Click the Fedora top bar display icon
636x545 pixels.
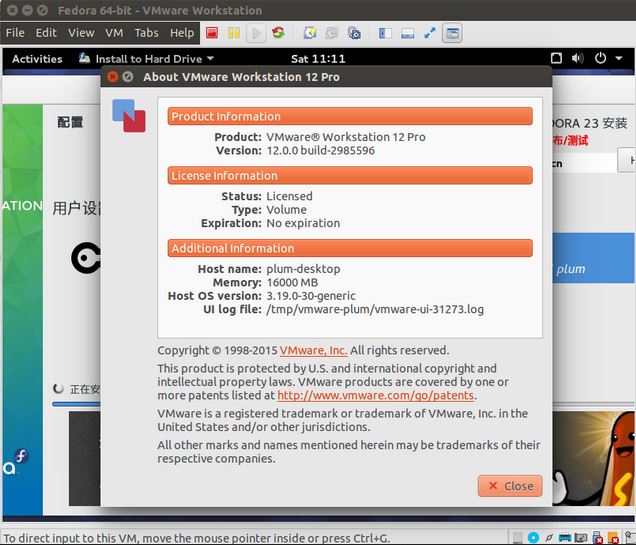click(556, 58)
